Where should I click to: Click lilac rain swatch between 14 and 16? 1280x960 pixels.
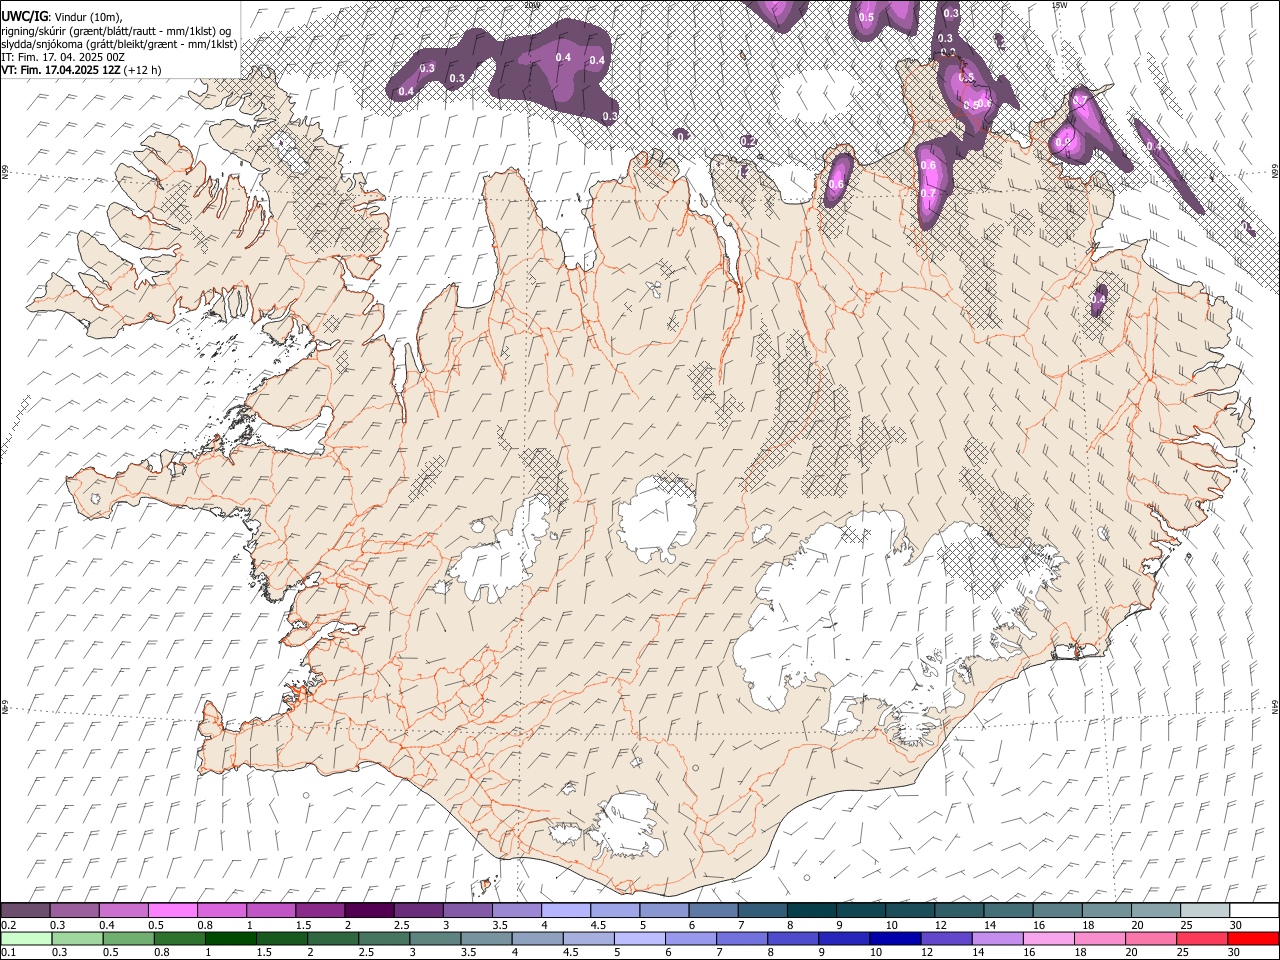pyautogui.click(x=997, y=938)
